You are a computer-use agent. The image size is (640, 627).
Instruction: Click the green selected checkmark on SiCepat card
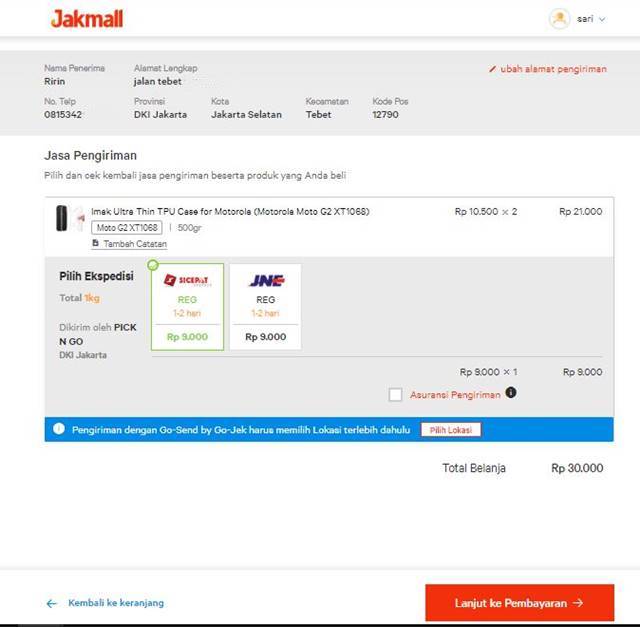point(153,265)
